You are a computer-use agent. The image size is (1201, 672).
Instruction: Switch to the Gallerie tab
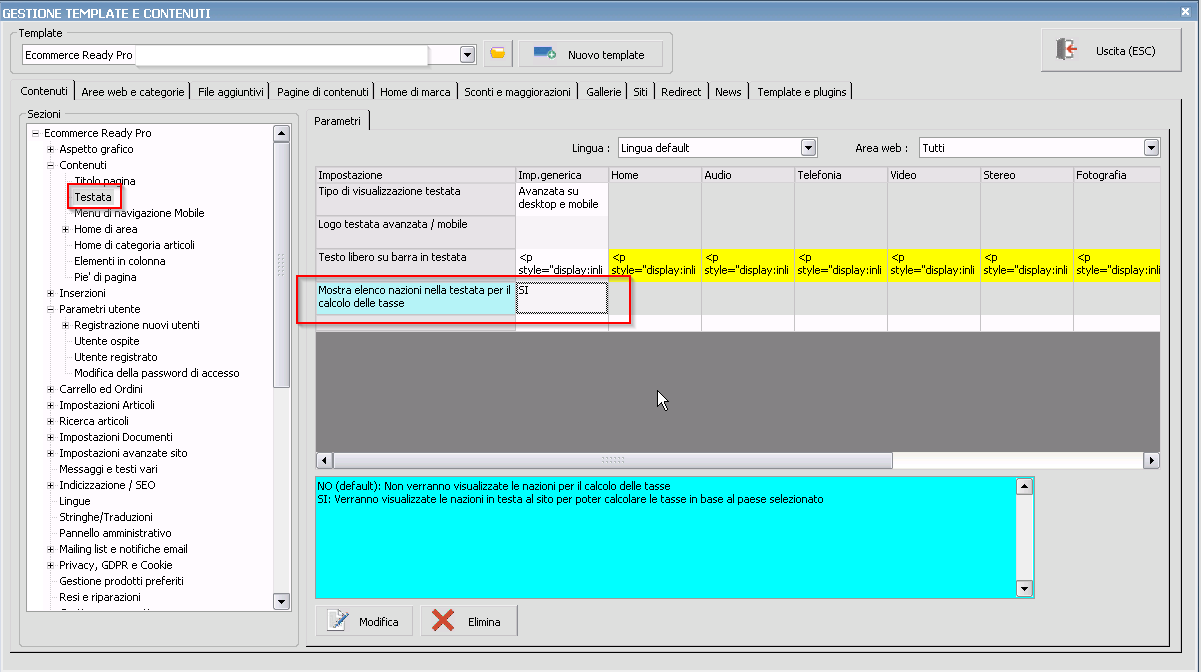click(603, 92)
